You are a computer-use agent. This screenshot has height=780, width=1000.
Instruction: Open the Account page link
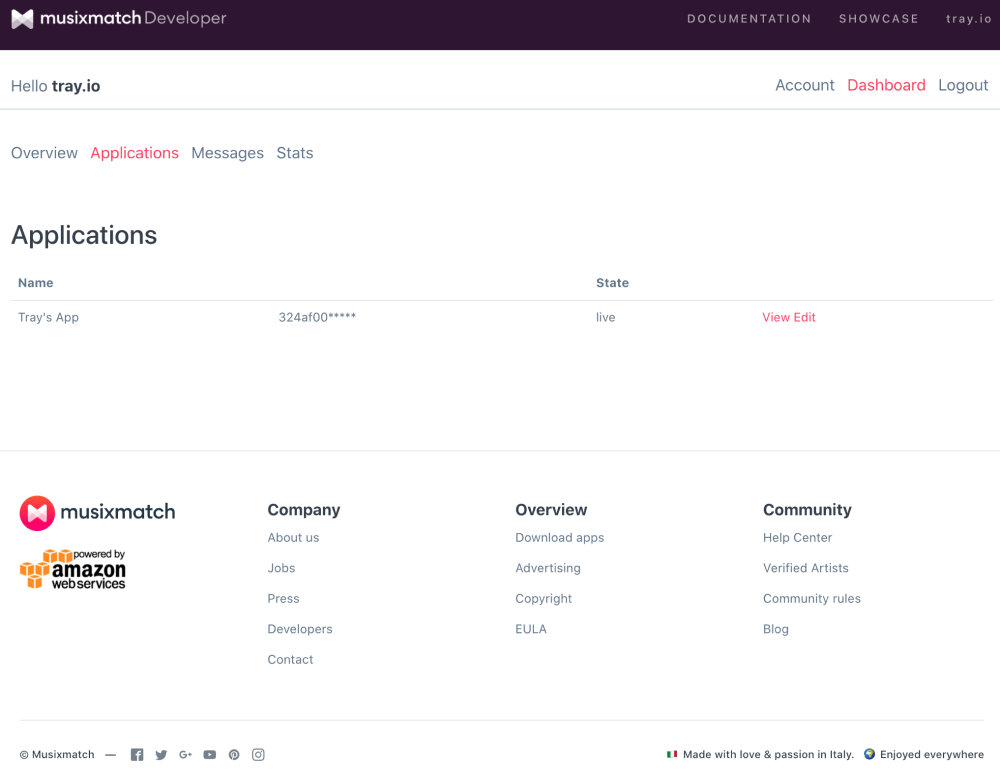coord(804,85)
